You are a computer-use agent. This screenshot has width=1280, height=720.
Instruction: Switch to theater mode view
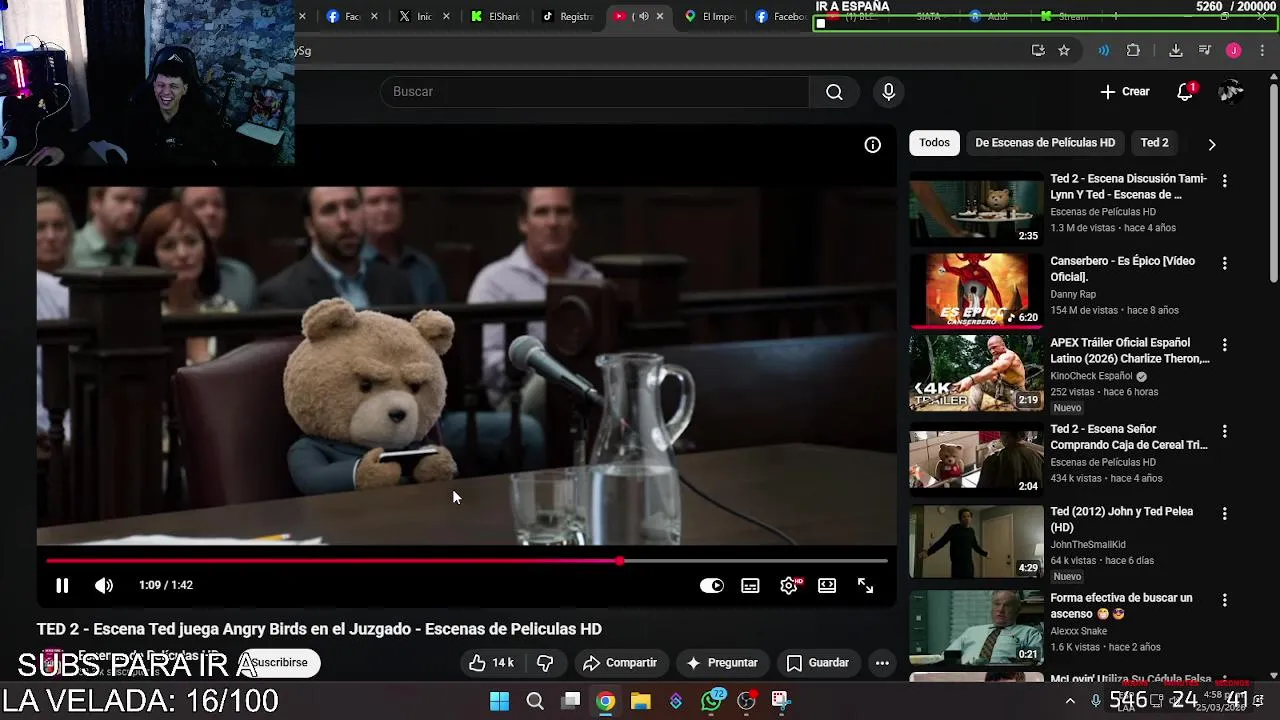click(x=827, y=586)
